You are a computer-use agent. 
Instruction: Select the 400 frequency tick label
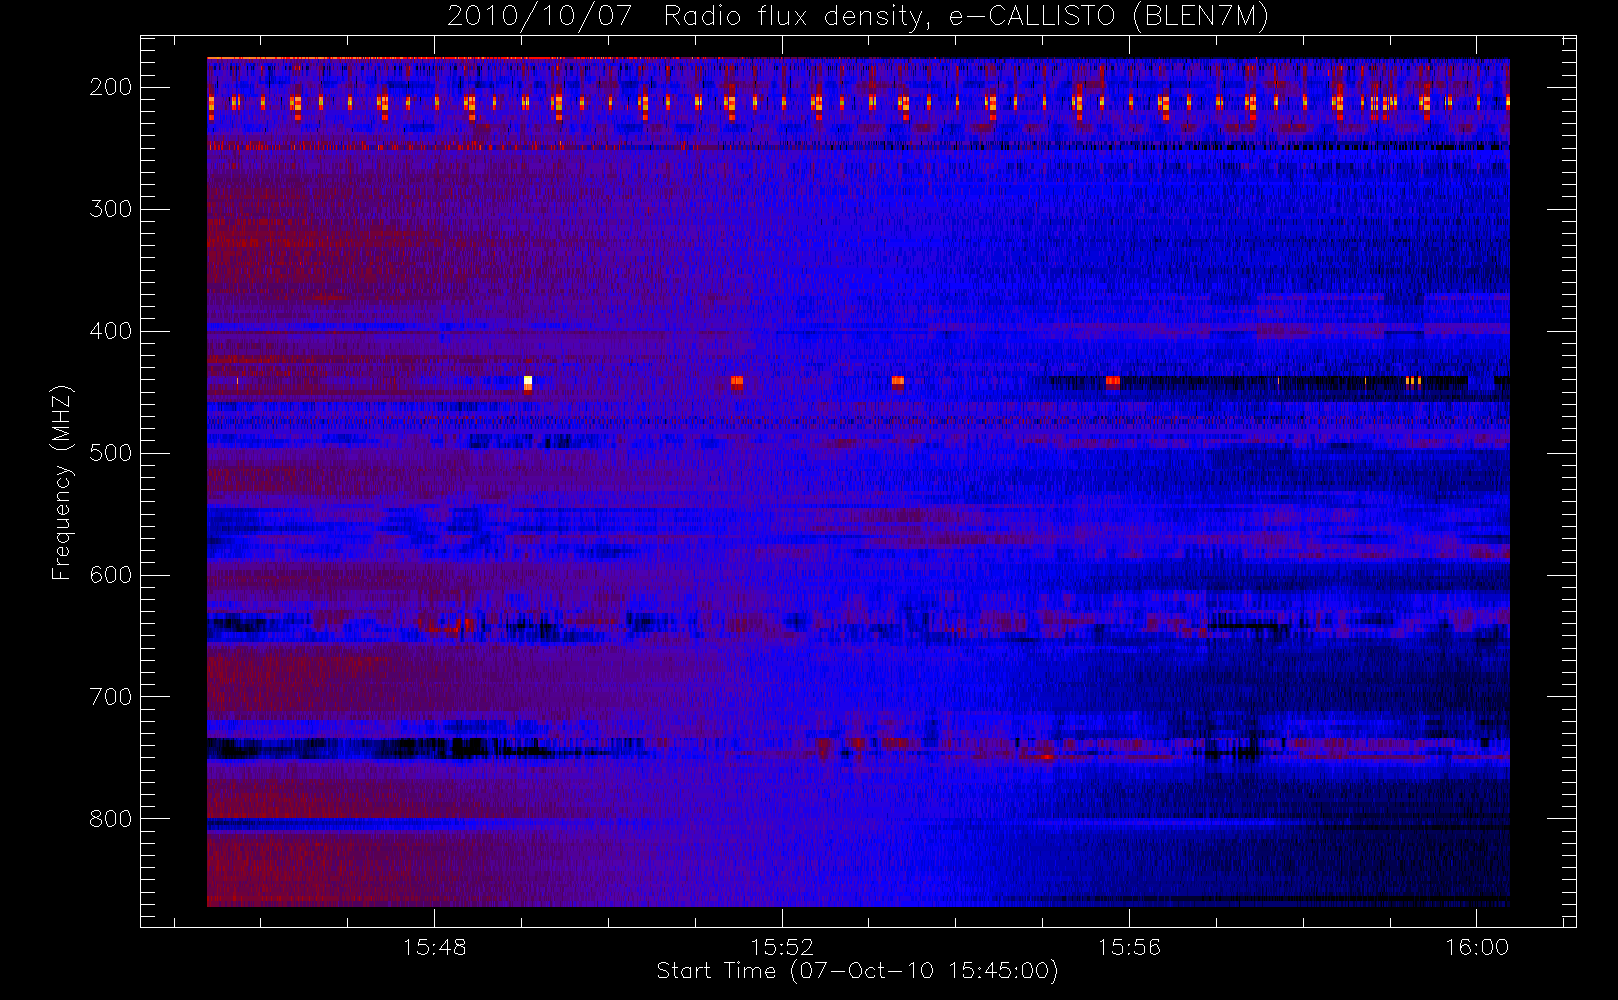[111, 331]
